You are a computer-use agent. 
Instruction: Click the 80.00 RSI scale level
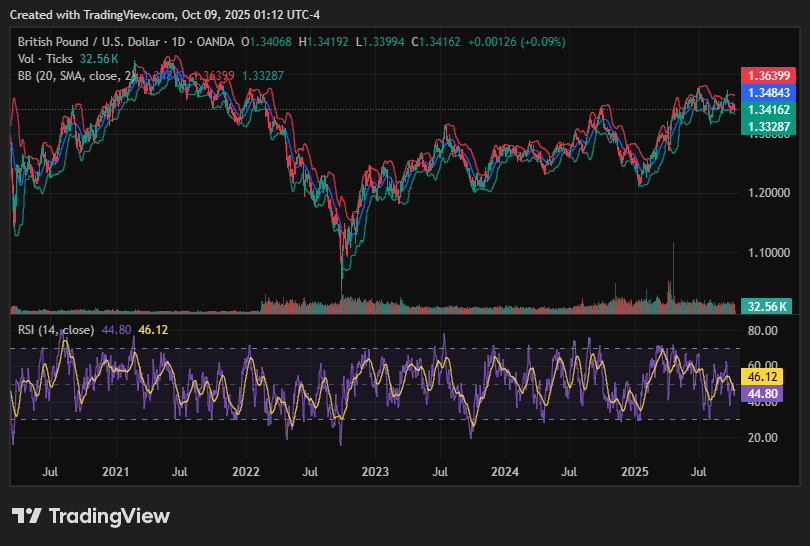pos(763,330)
